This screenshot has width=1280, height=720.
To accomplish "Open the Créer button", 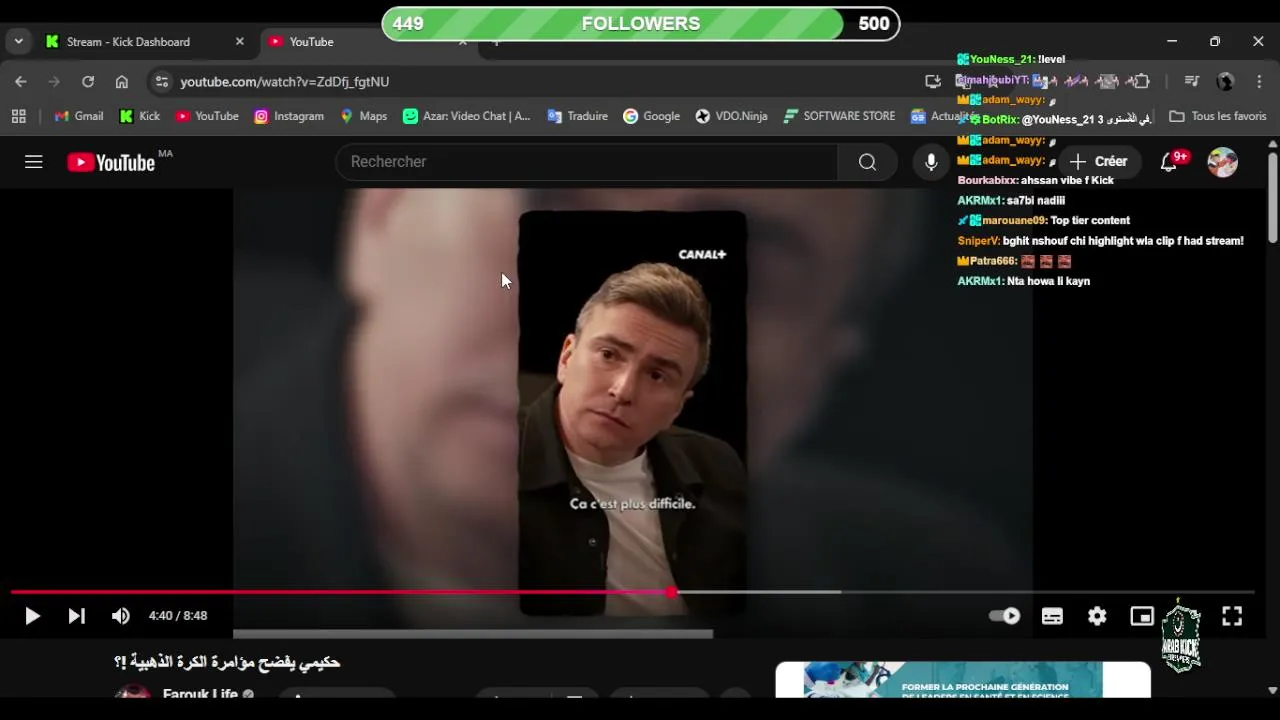I will [x=1098, y=161].
